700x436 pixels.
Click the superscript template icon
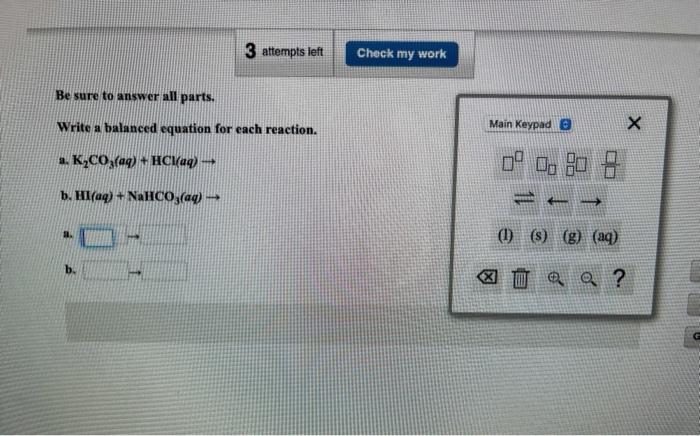tap(512, 162)
